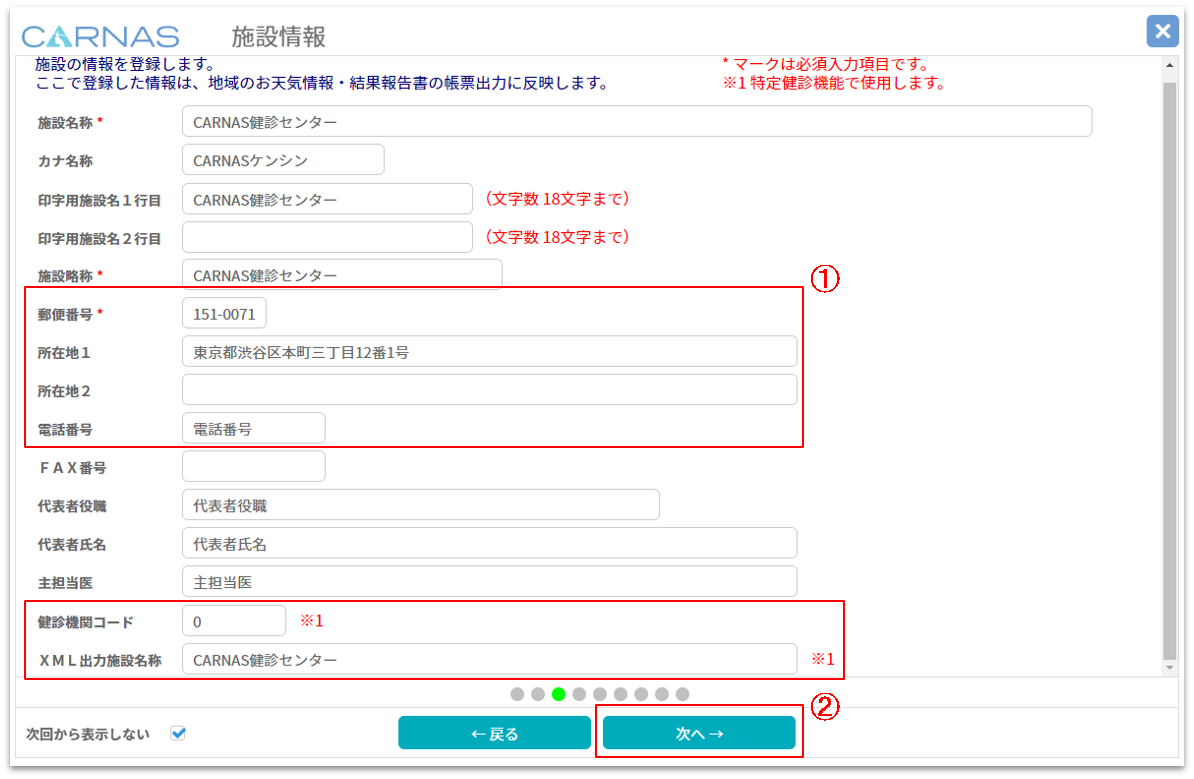This screenshot has height=779, width=1194.
Task: Click the vertical scrollbar thumb
Action: (x=1170, y=369)
